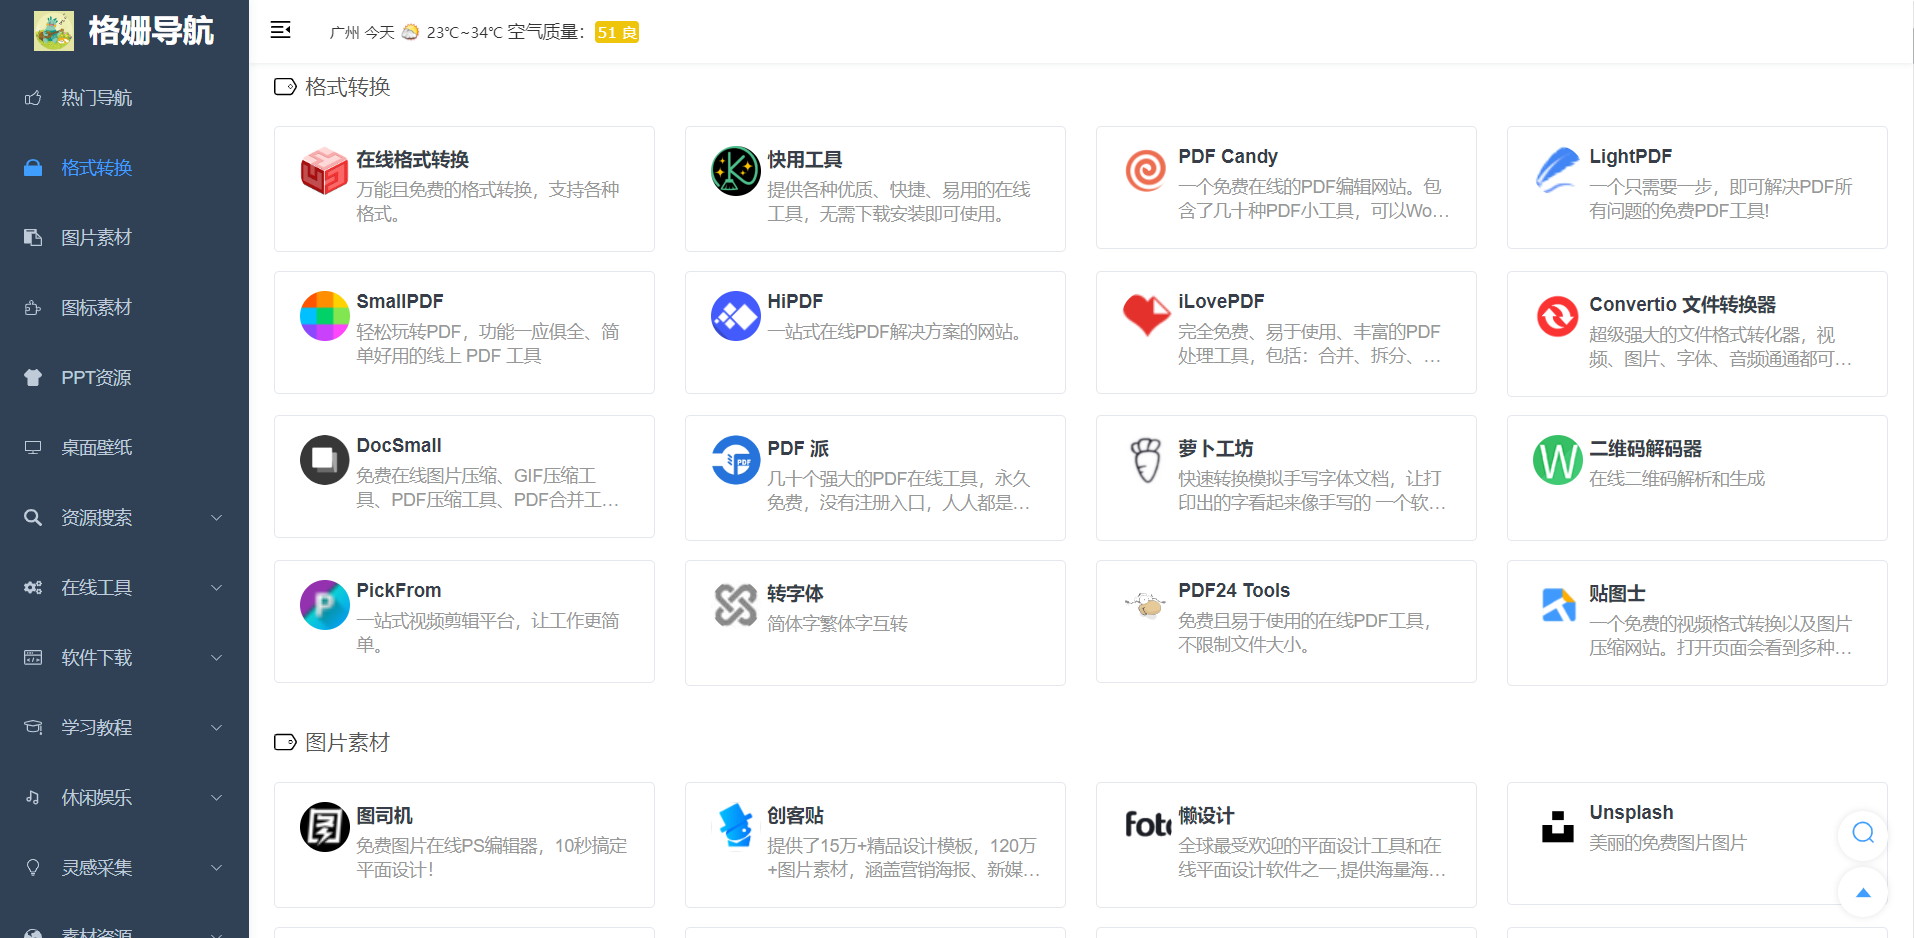The width and height of the screenshot is (1914, 938).
Task: Open the PDF24 Tools title link
Action: coord(1233,591)
